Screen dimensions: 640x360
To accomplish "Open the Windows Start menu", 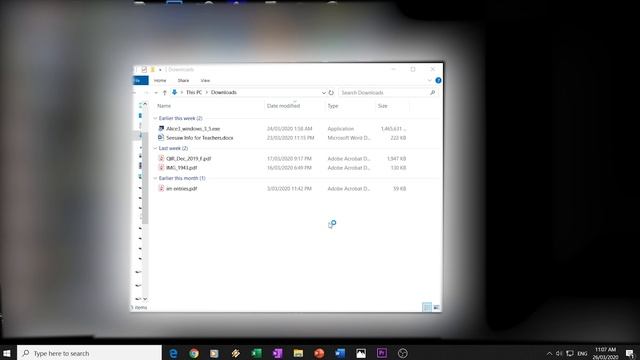I will tap(7, 353).
